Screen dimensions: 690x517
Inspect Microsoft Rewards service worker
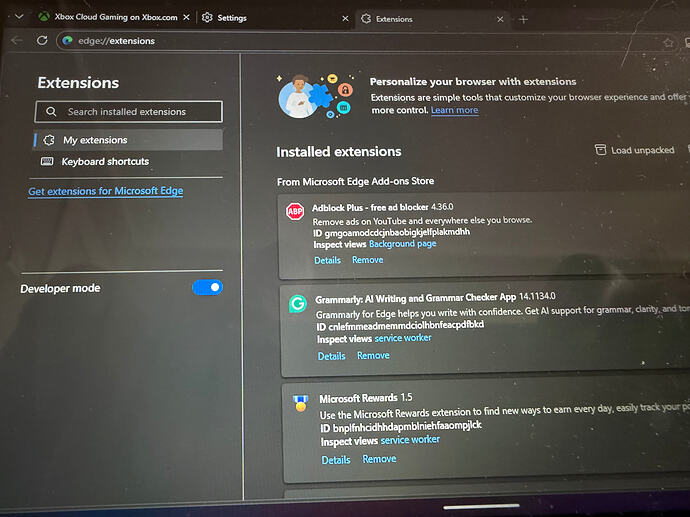(410, 440)
